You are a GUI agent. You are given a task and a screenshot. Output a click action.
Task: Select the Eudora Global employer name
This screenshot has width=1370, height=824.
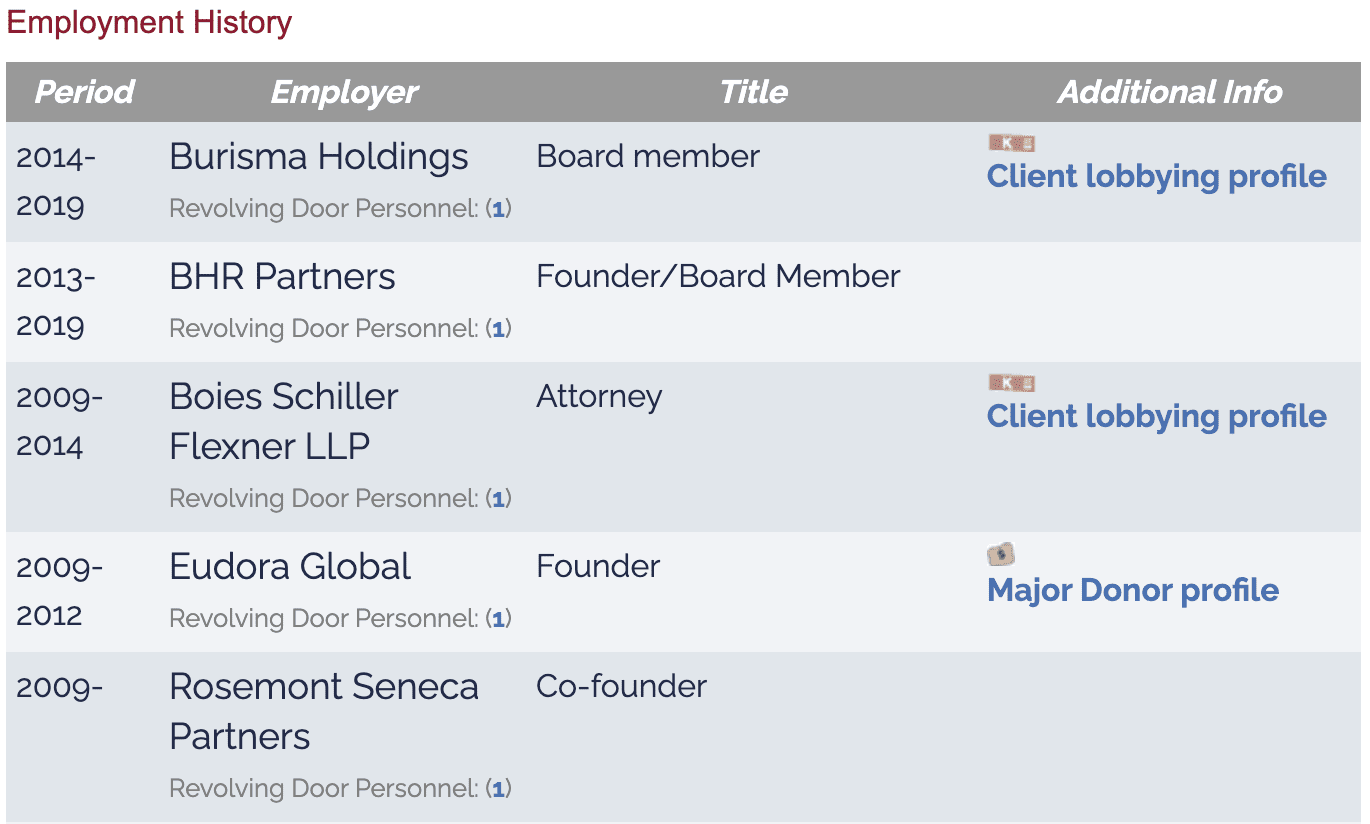click(290, 567)
